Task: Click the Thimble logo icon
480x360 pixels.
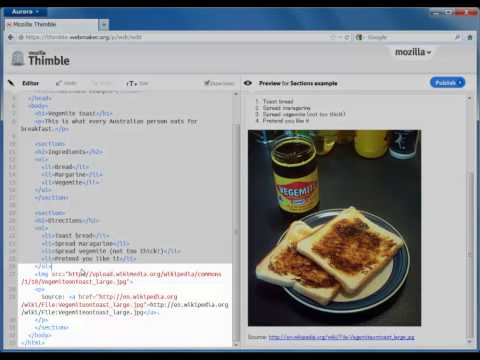Action: [18, 58]
